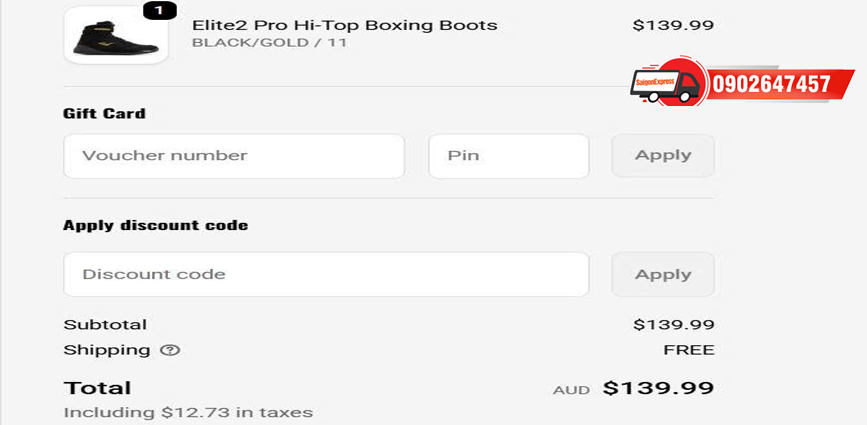Image resolution: width=867 pixels, height=425 pixels.
Task: Click the AUD currency label
Action: click(x=565, y=390)
